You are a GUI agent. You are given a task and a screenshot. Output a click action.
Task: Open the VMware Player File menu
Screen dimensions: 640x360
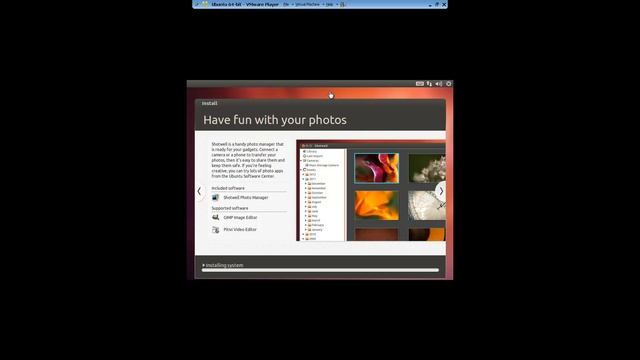coord(286,4)
